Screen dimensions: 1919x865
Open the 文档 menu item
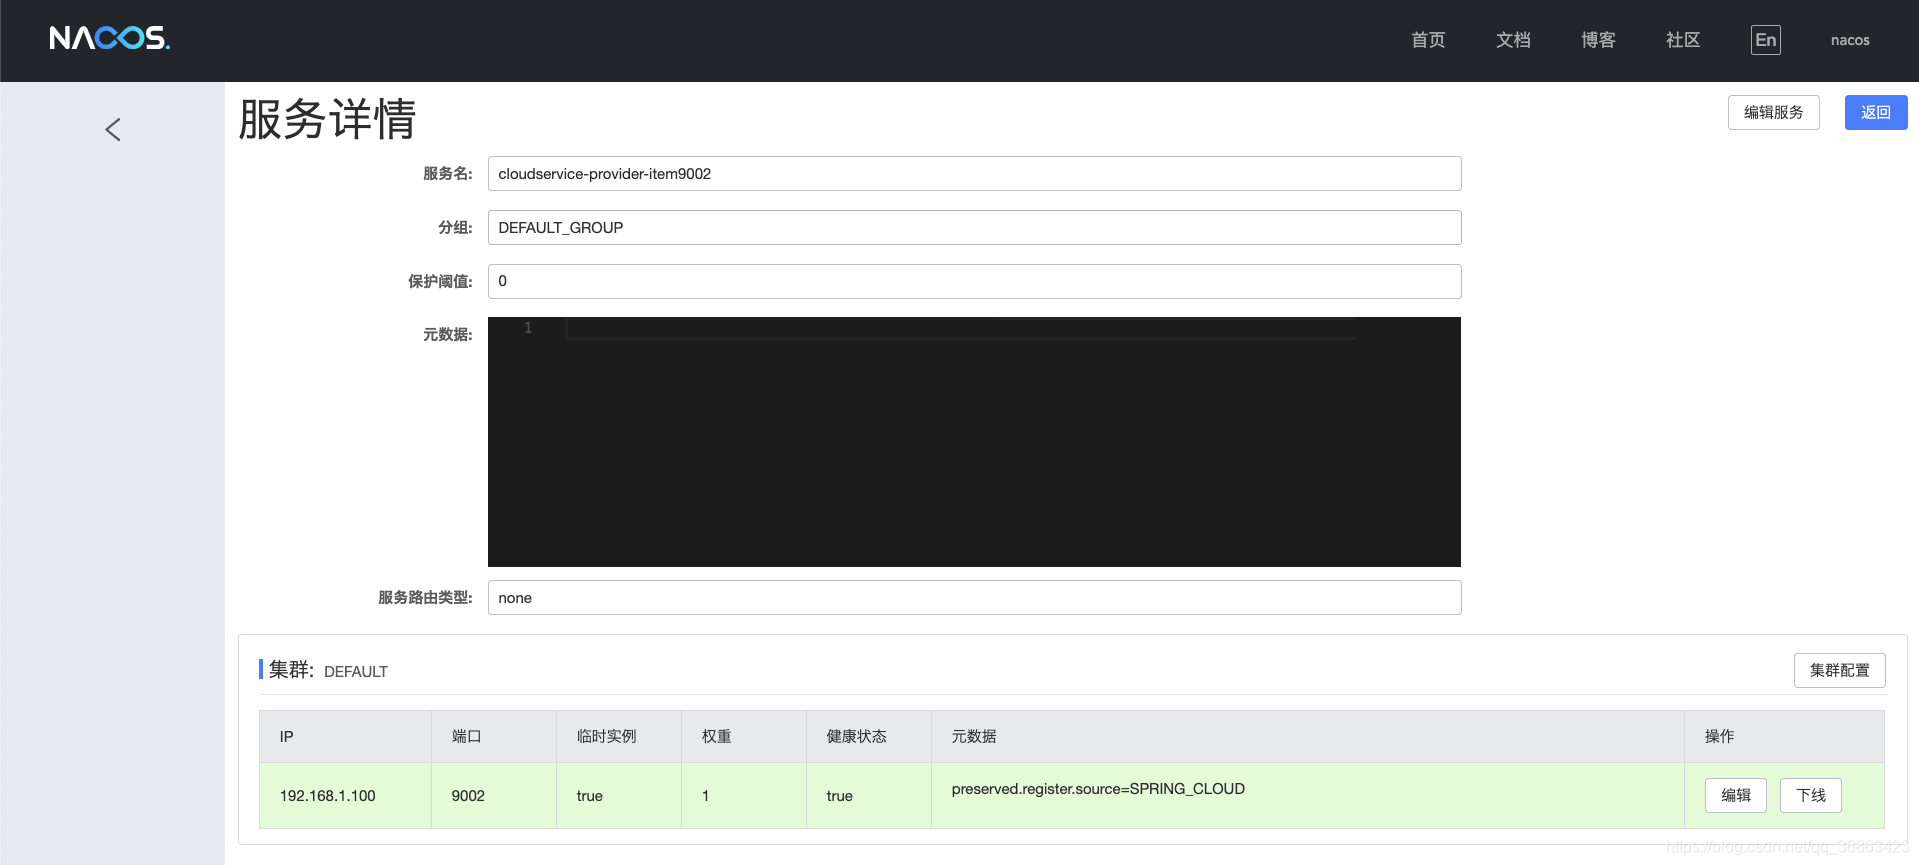pos(1513,40)
